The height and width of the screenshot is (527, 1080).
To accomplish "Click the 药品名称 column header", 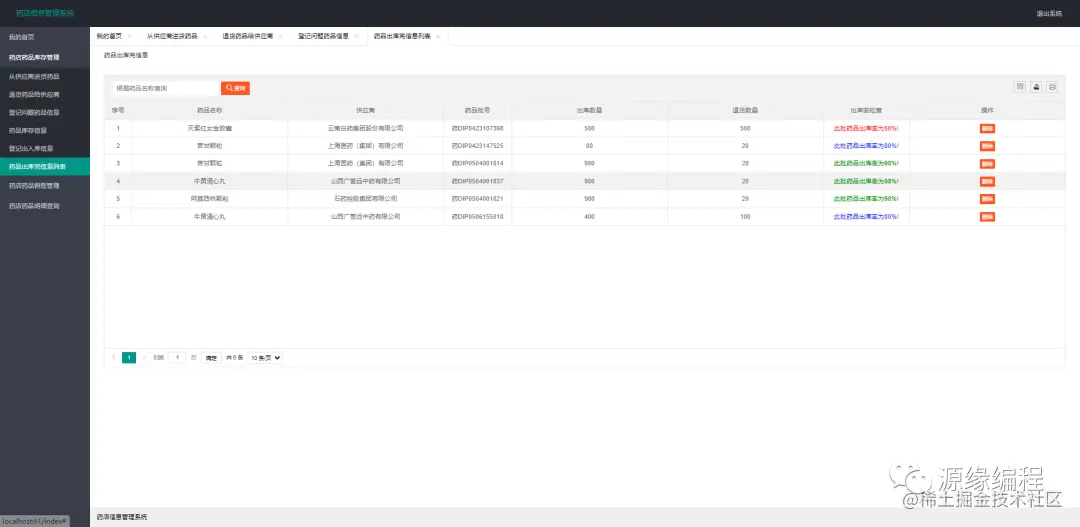I will click(x=209, y=110).
